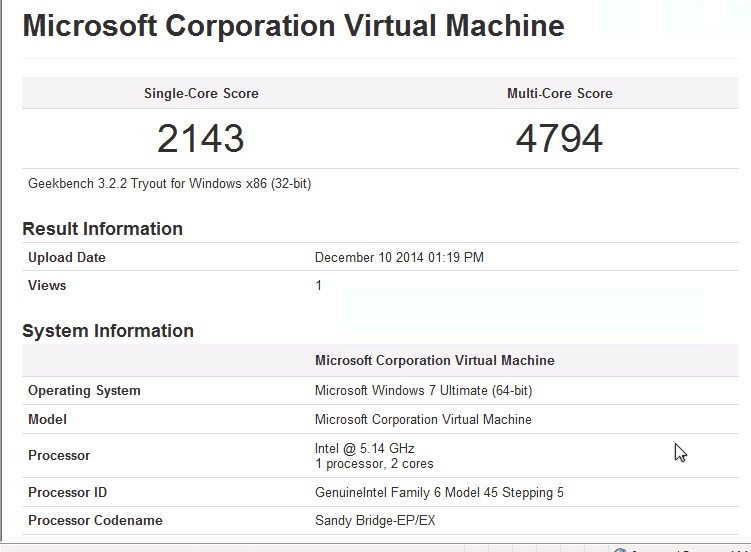Click the Sandy Bridge-EP/EX codename value

click(x=375, y=520)
